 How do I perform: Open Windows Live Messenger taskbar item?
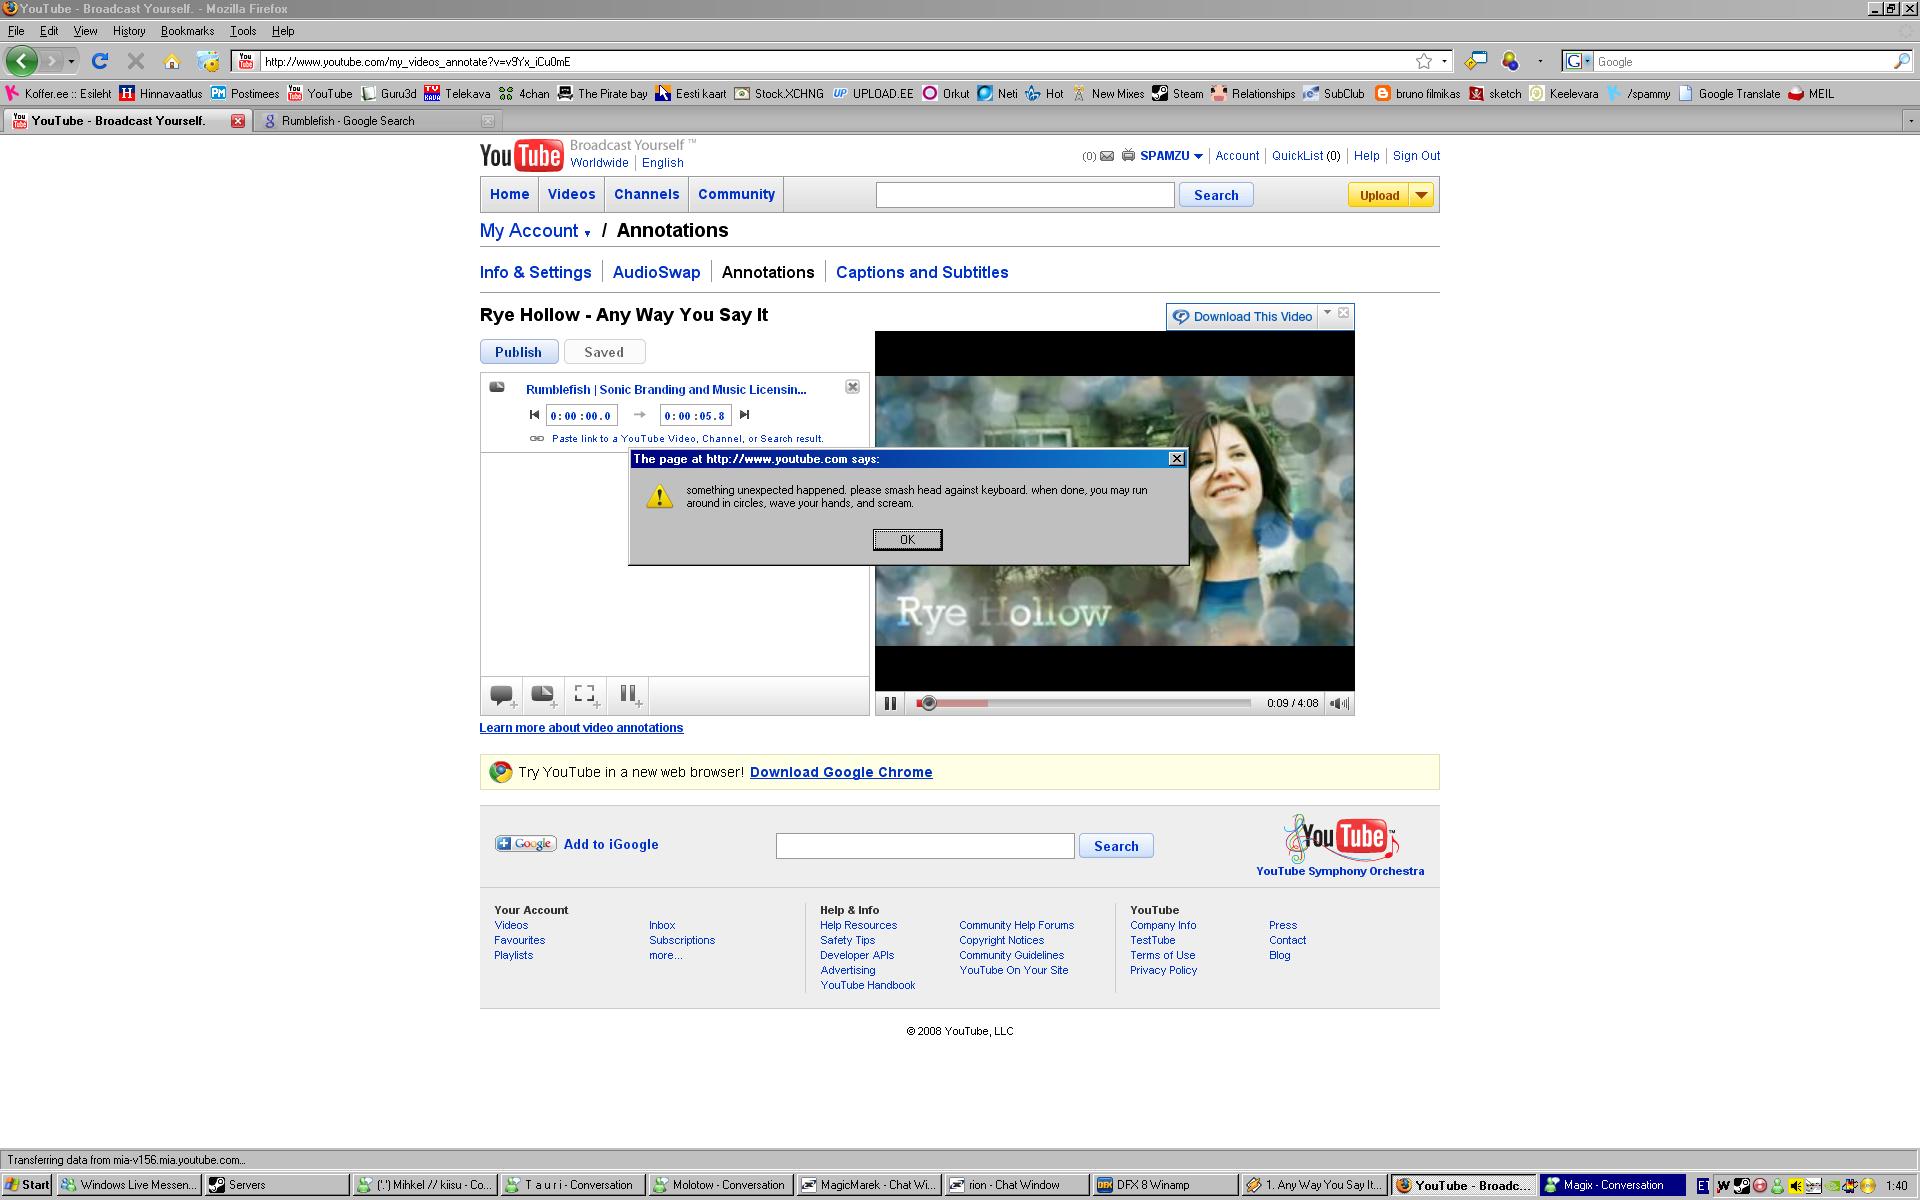tap(129, 1185)
